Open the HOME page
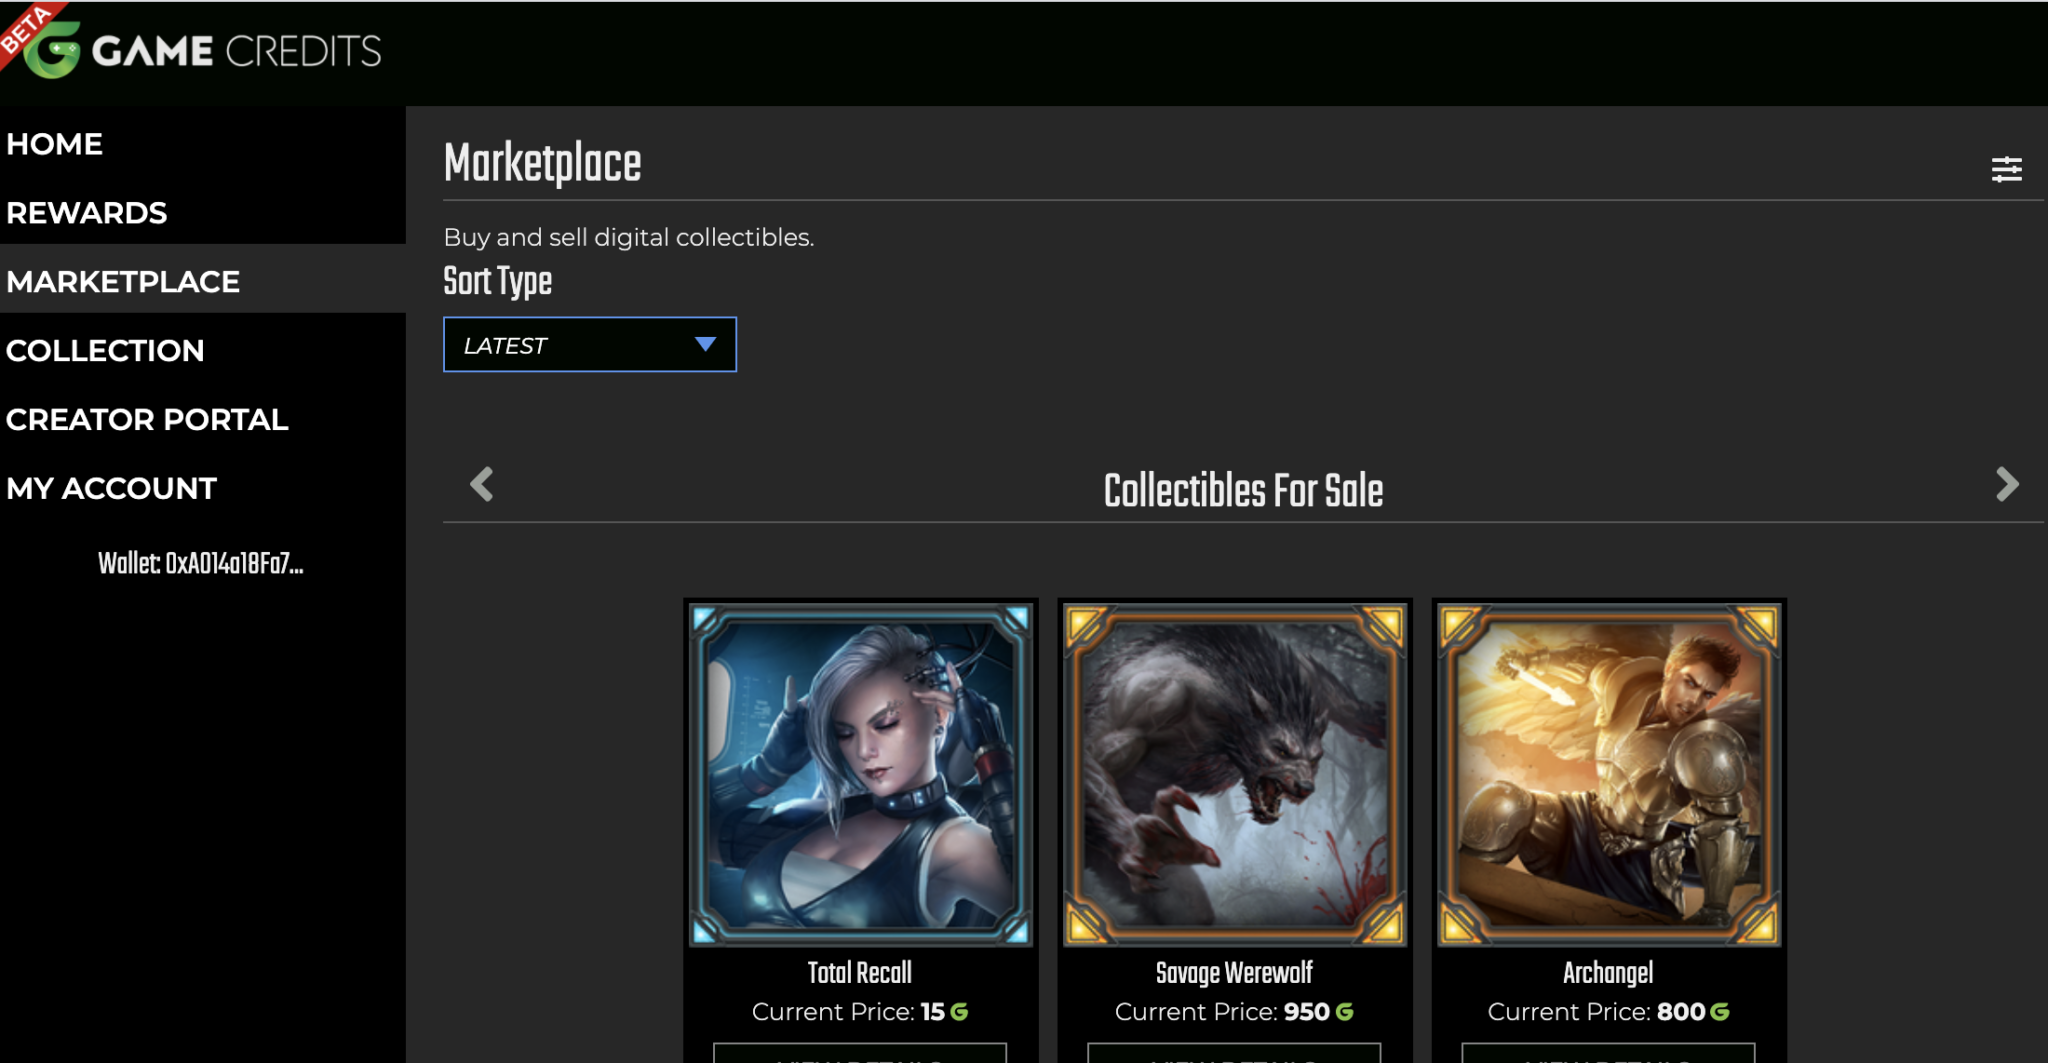This screenshot has height=1063, width=2048. 54,143
